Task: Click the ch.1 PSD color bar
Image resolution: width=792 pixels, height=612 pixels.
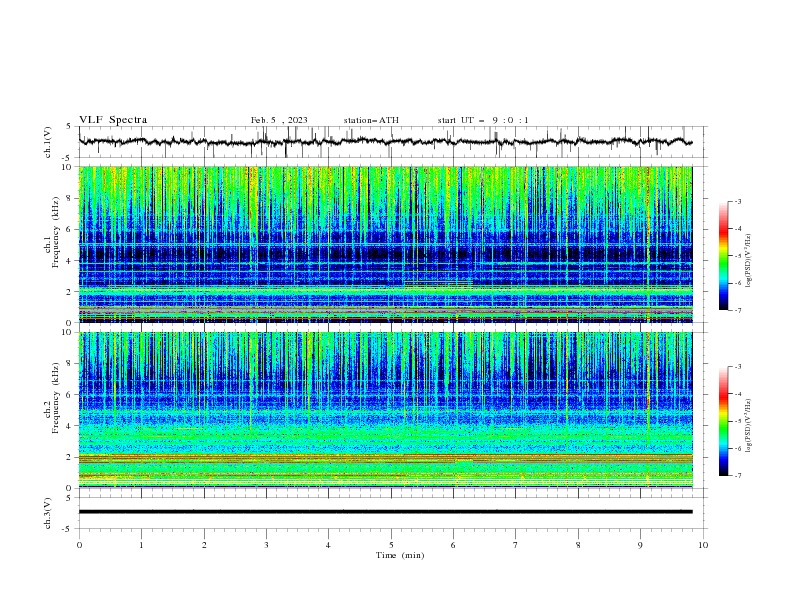Action: [x=723, y=256]
